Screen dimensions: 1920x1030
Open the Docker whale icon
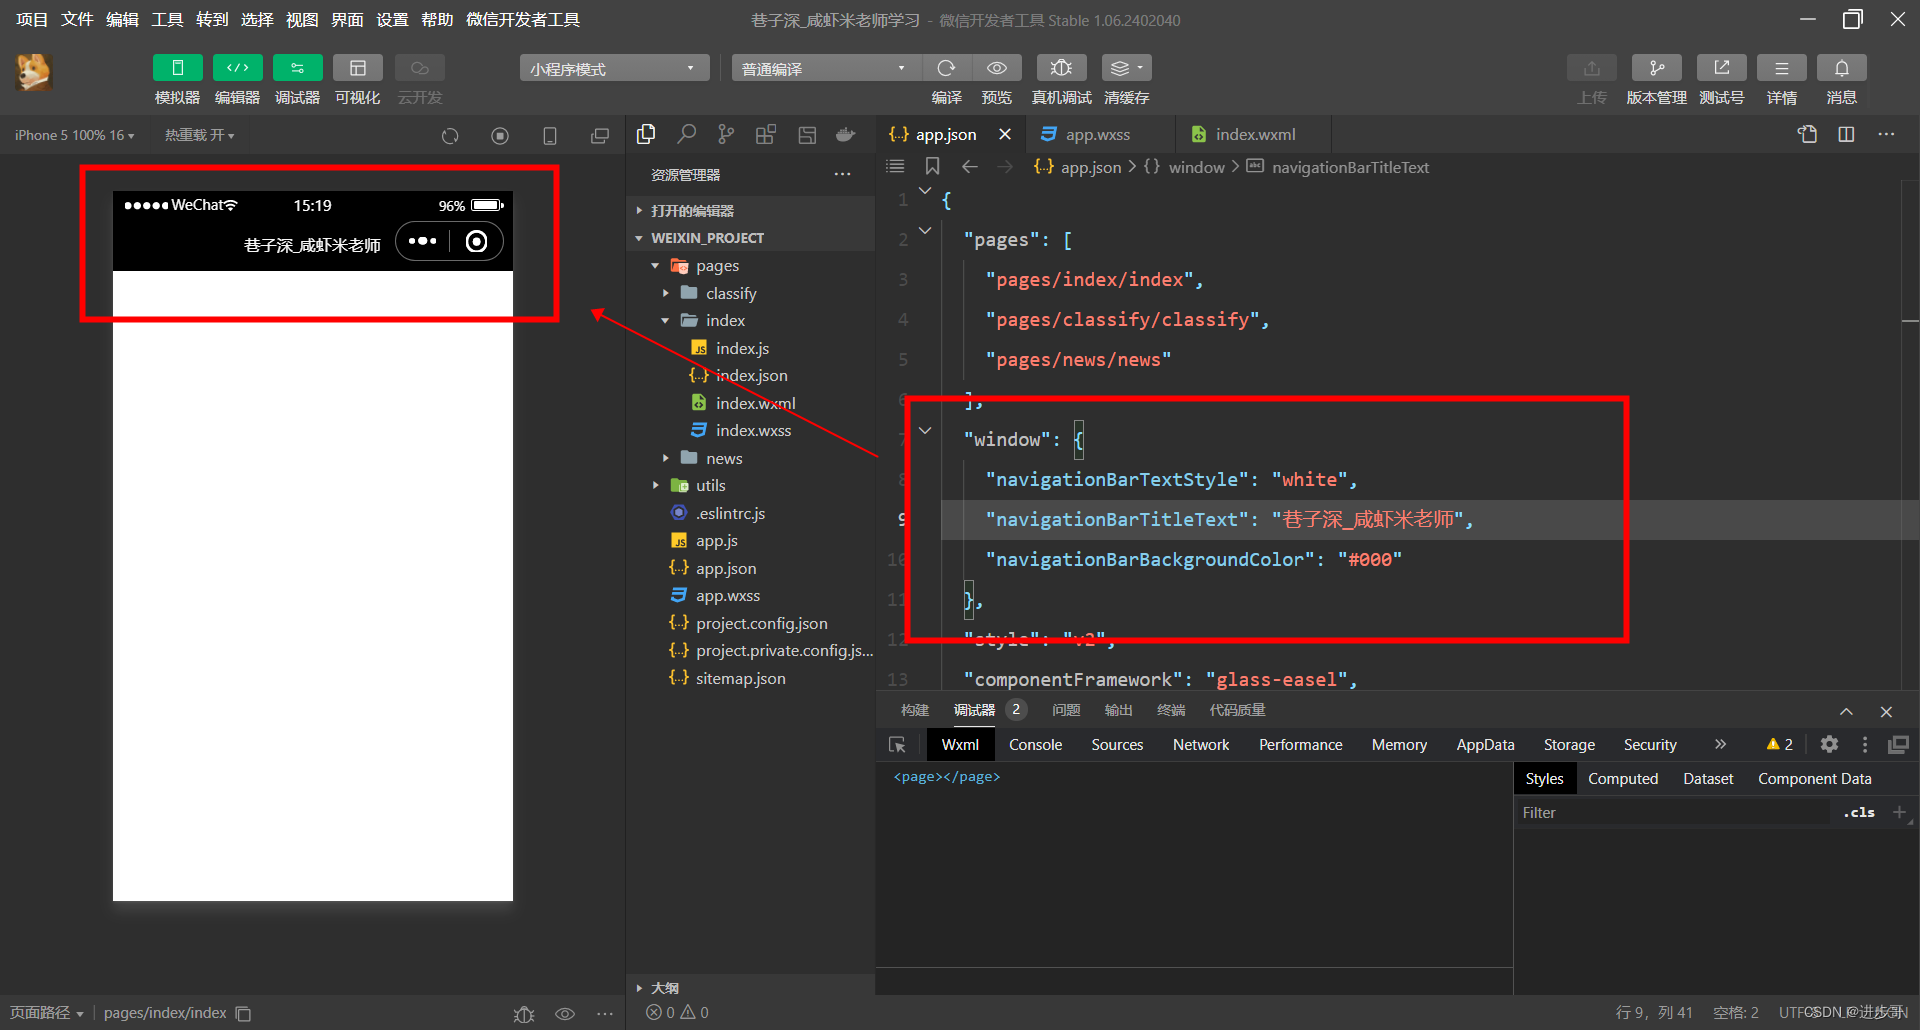pos(846,134)
